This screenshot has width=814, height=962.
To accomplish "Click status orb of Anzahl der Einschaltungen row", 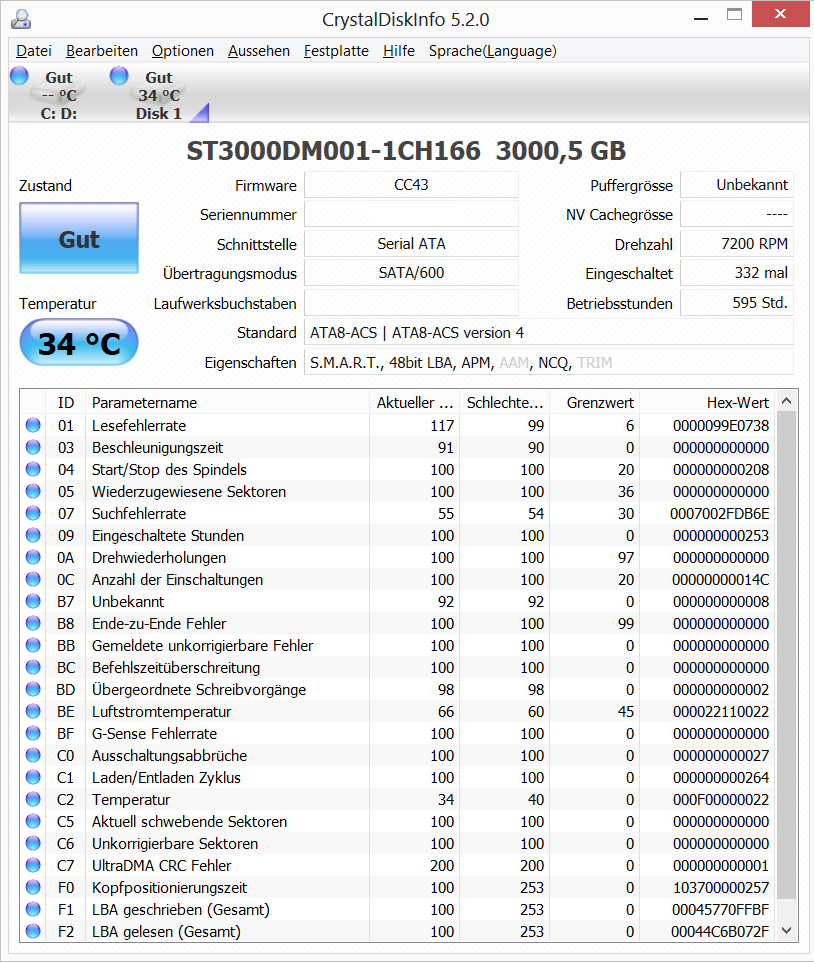I will 33,580.
